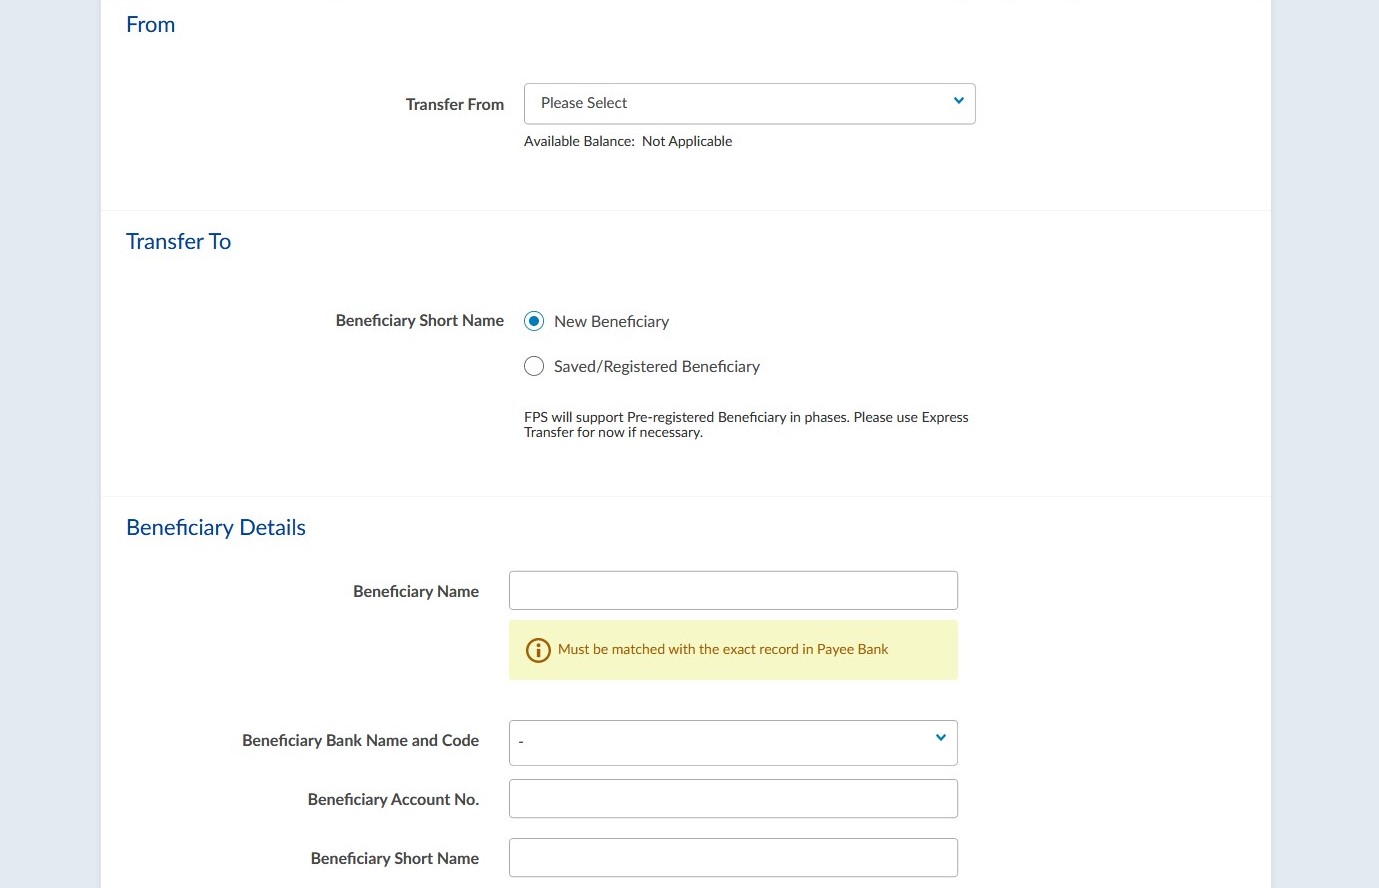Click the info icon in the yellow notice
1379x888 pixels.
click(x=538, y=650)
